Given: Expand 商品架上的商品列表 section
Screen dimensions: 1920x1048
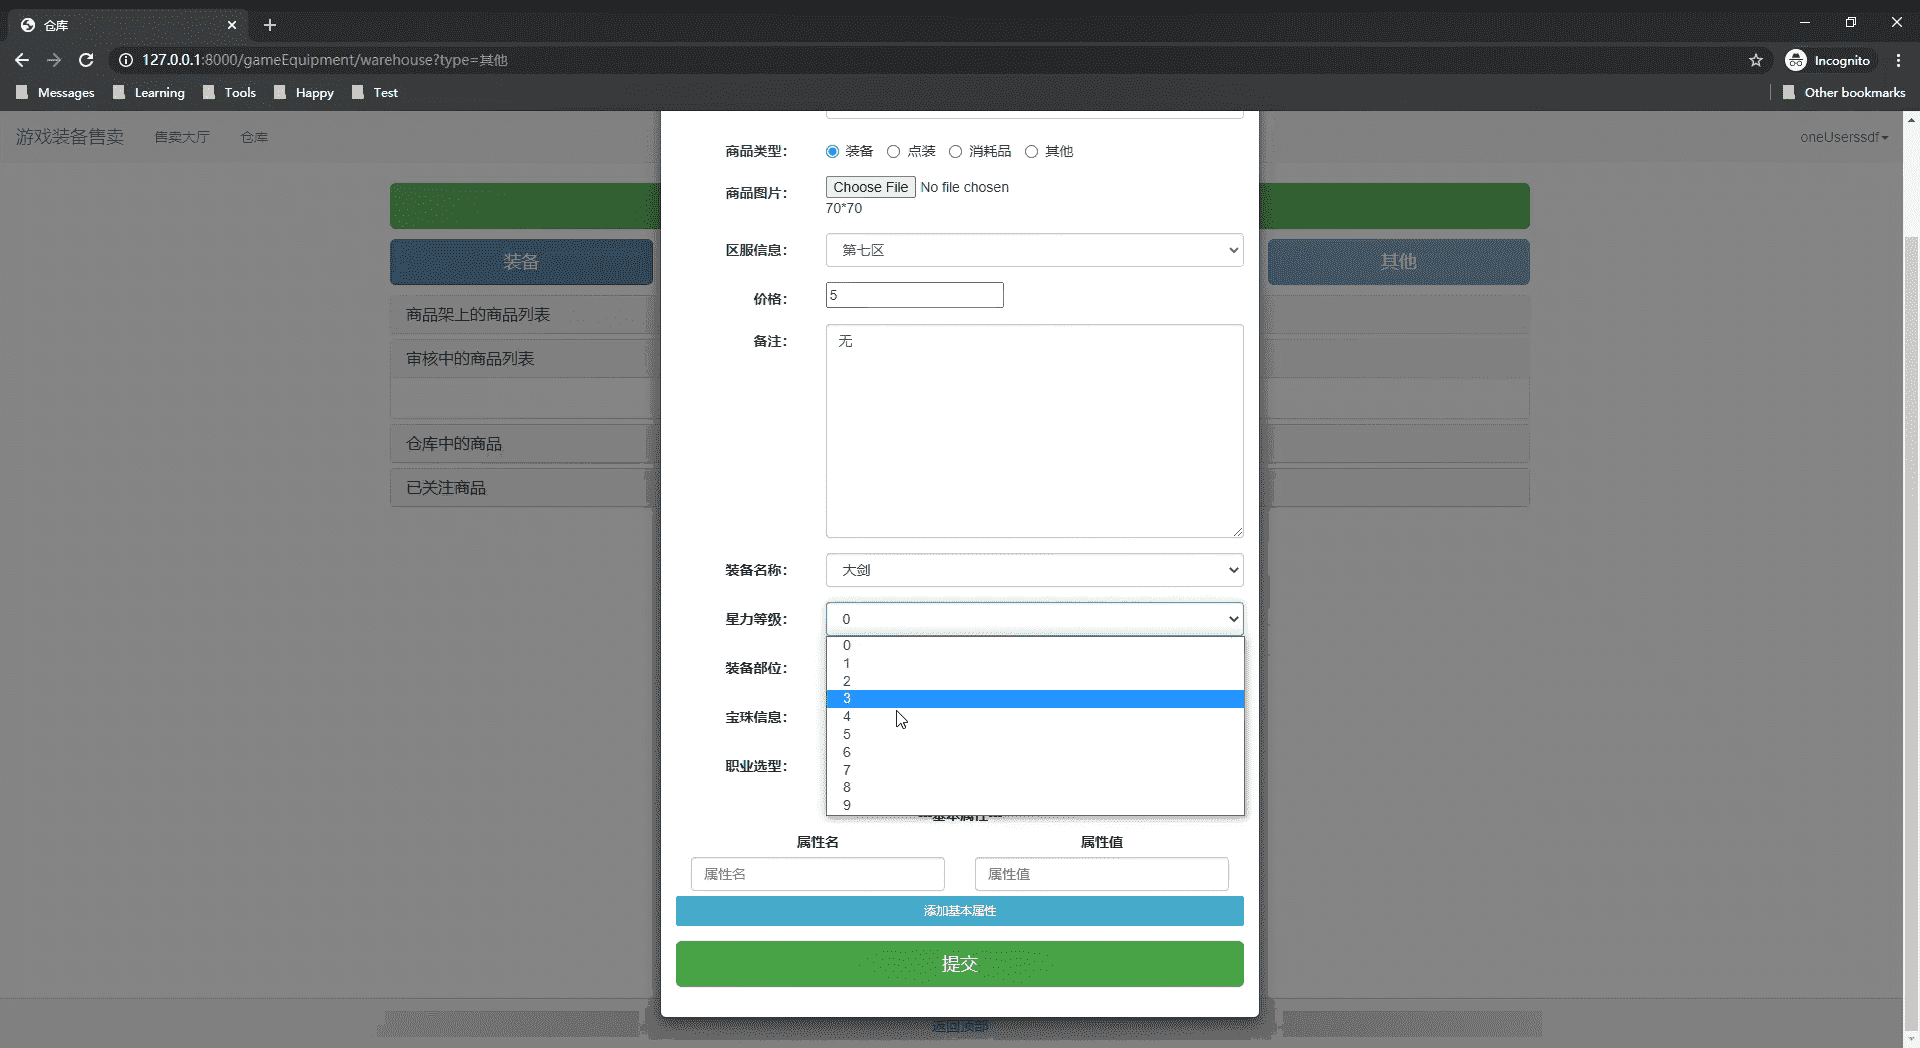Looking at the screenshot, I should (478, 315).
